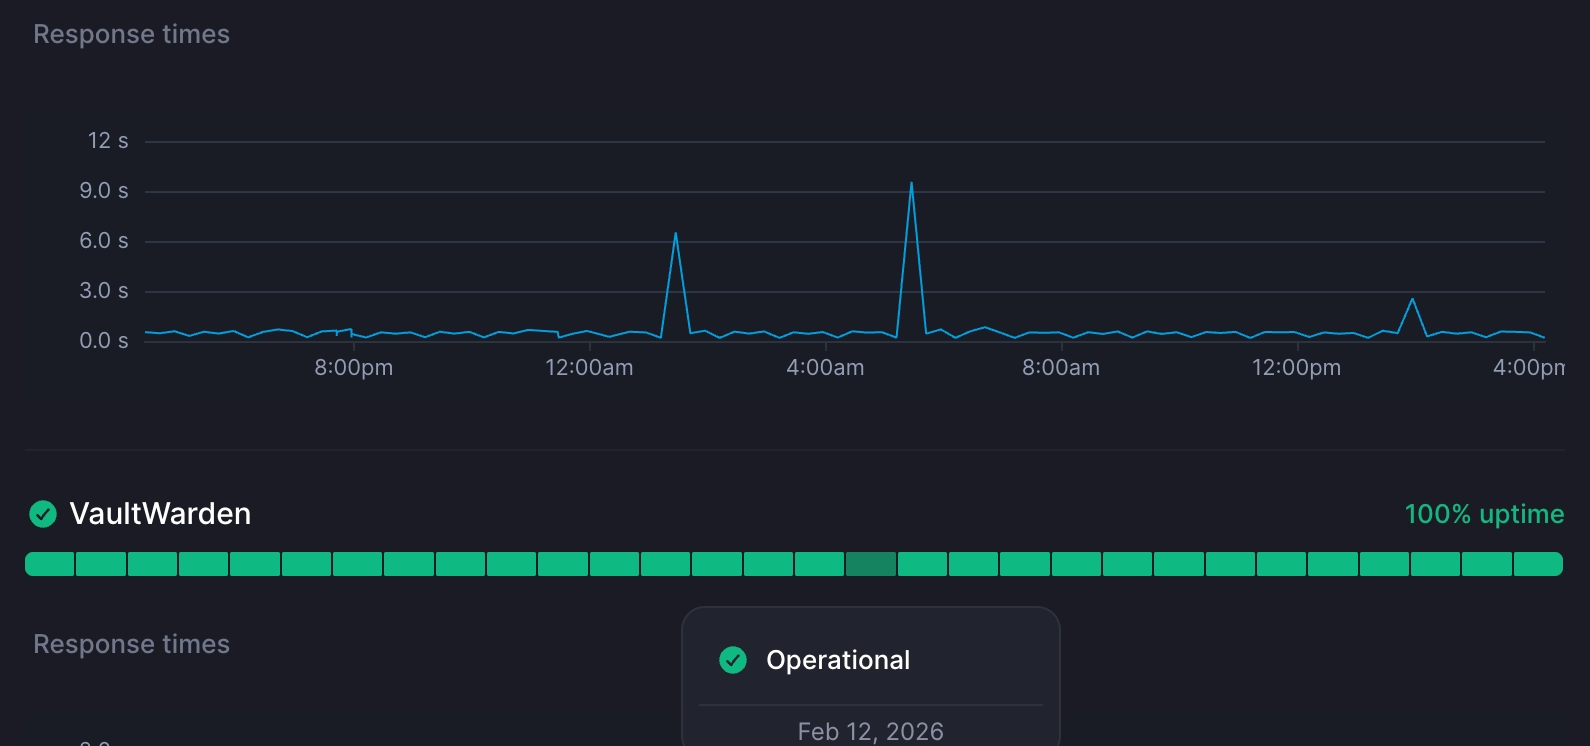Screen dimensions: 1590x746
Task: Click the 8:00pm time axis label
Action: point(354,368)
